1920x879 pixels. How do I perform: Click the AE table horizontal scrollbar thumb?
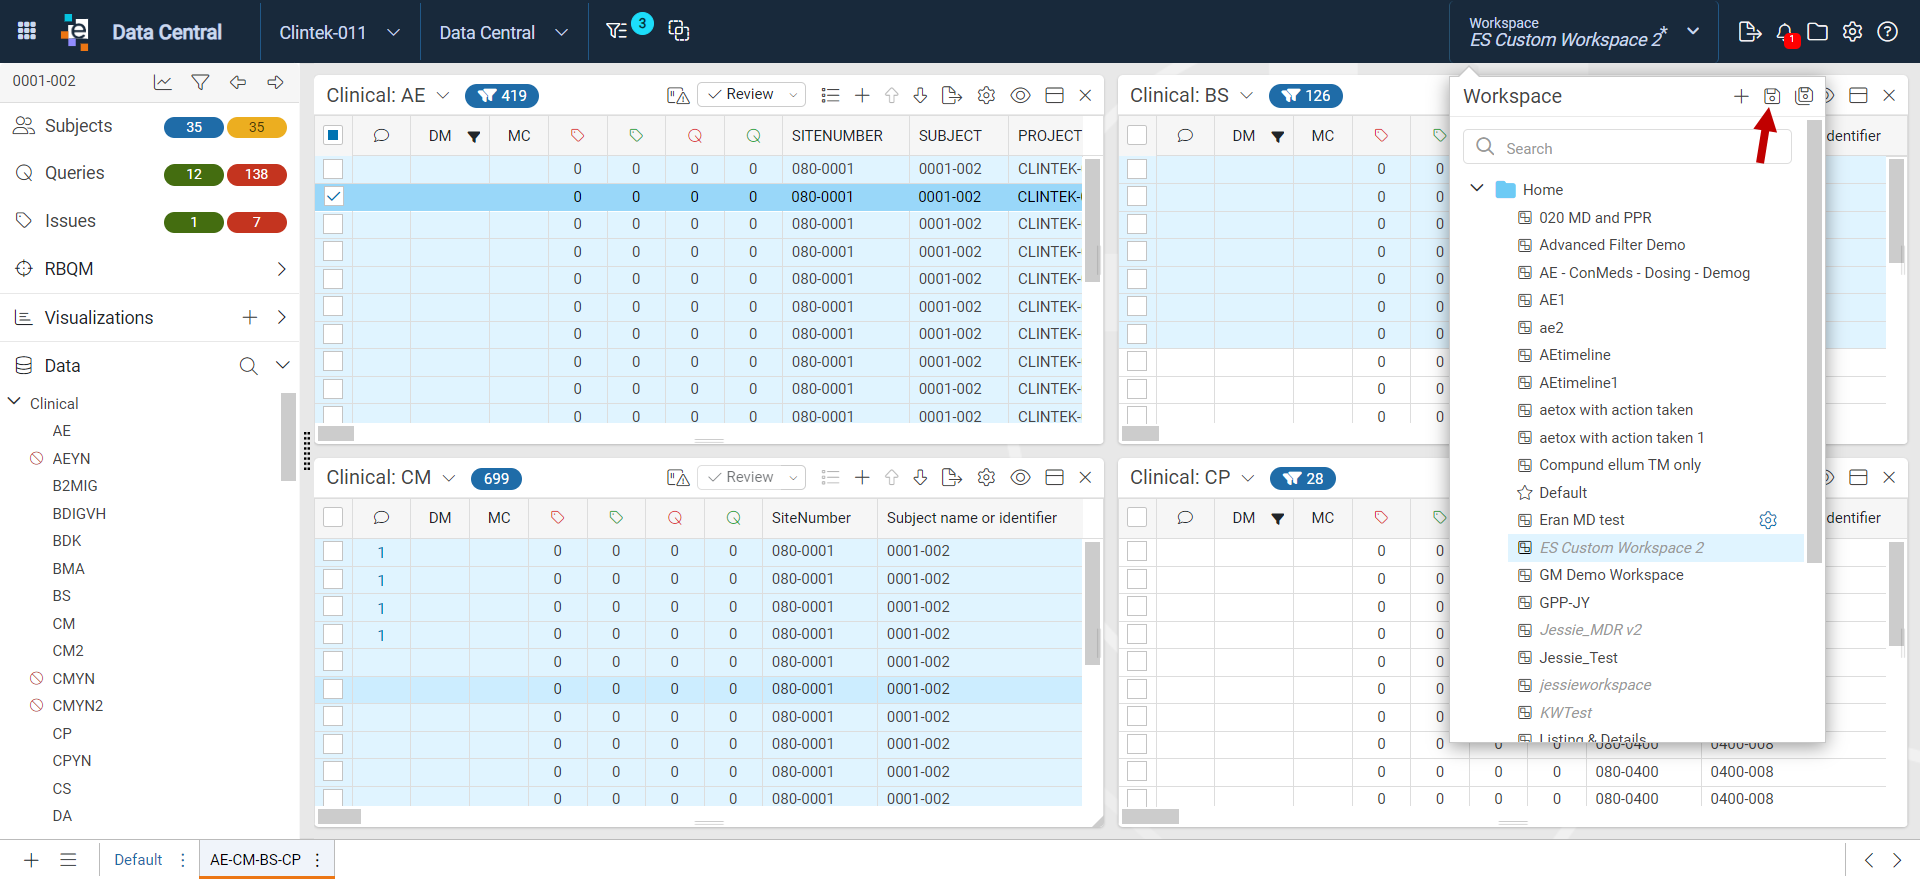(336, 434)
